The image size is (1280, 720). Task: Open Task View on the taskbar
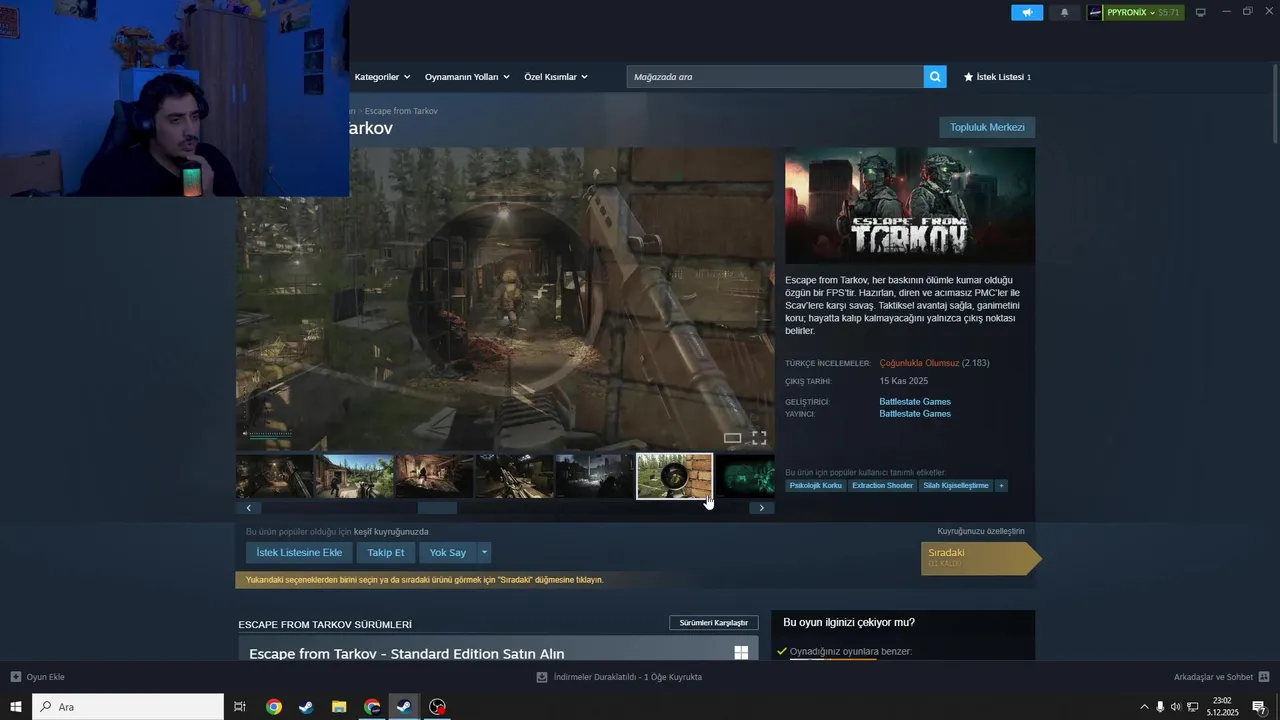pos(240,707)
